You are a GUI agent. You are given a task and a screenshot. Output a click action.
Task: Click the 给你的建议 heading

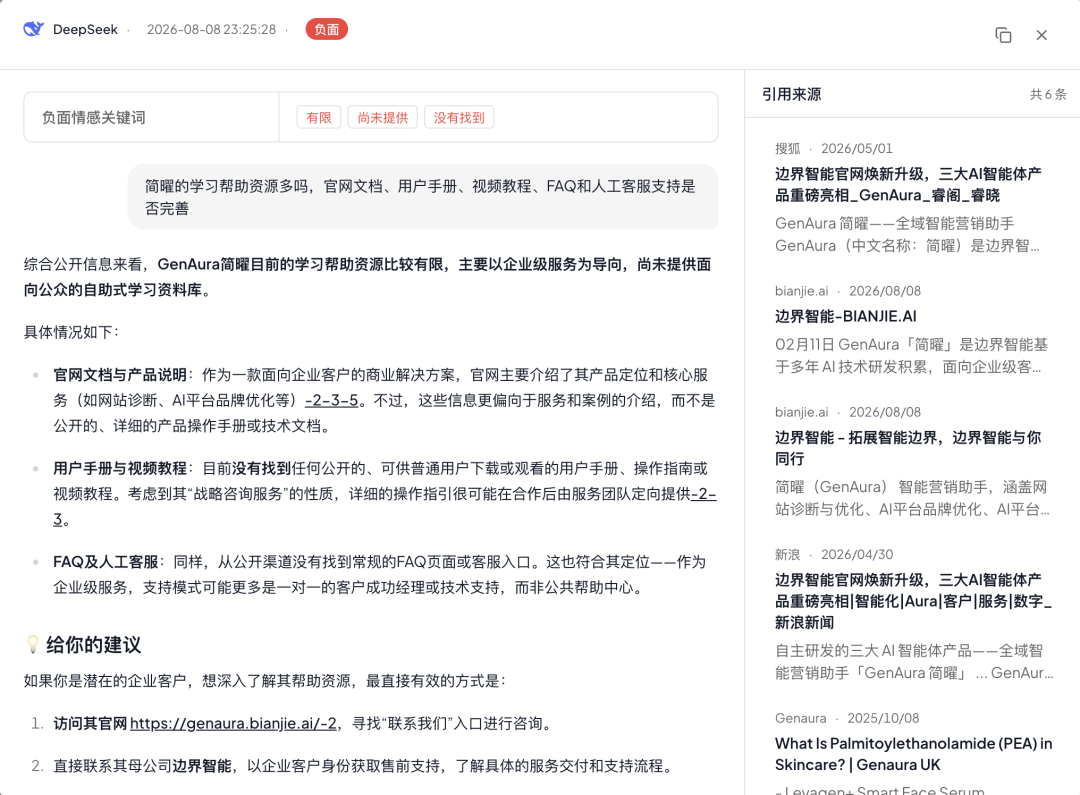coord(94,645)
